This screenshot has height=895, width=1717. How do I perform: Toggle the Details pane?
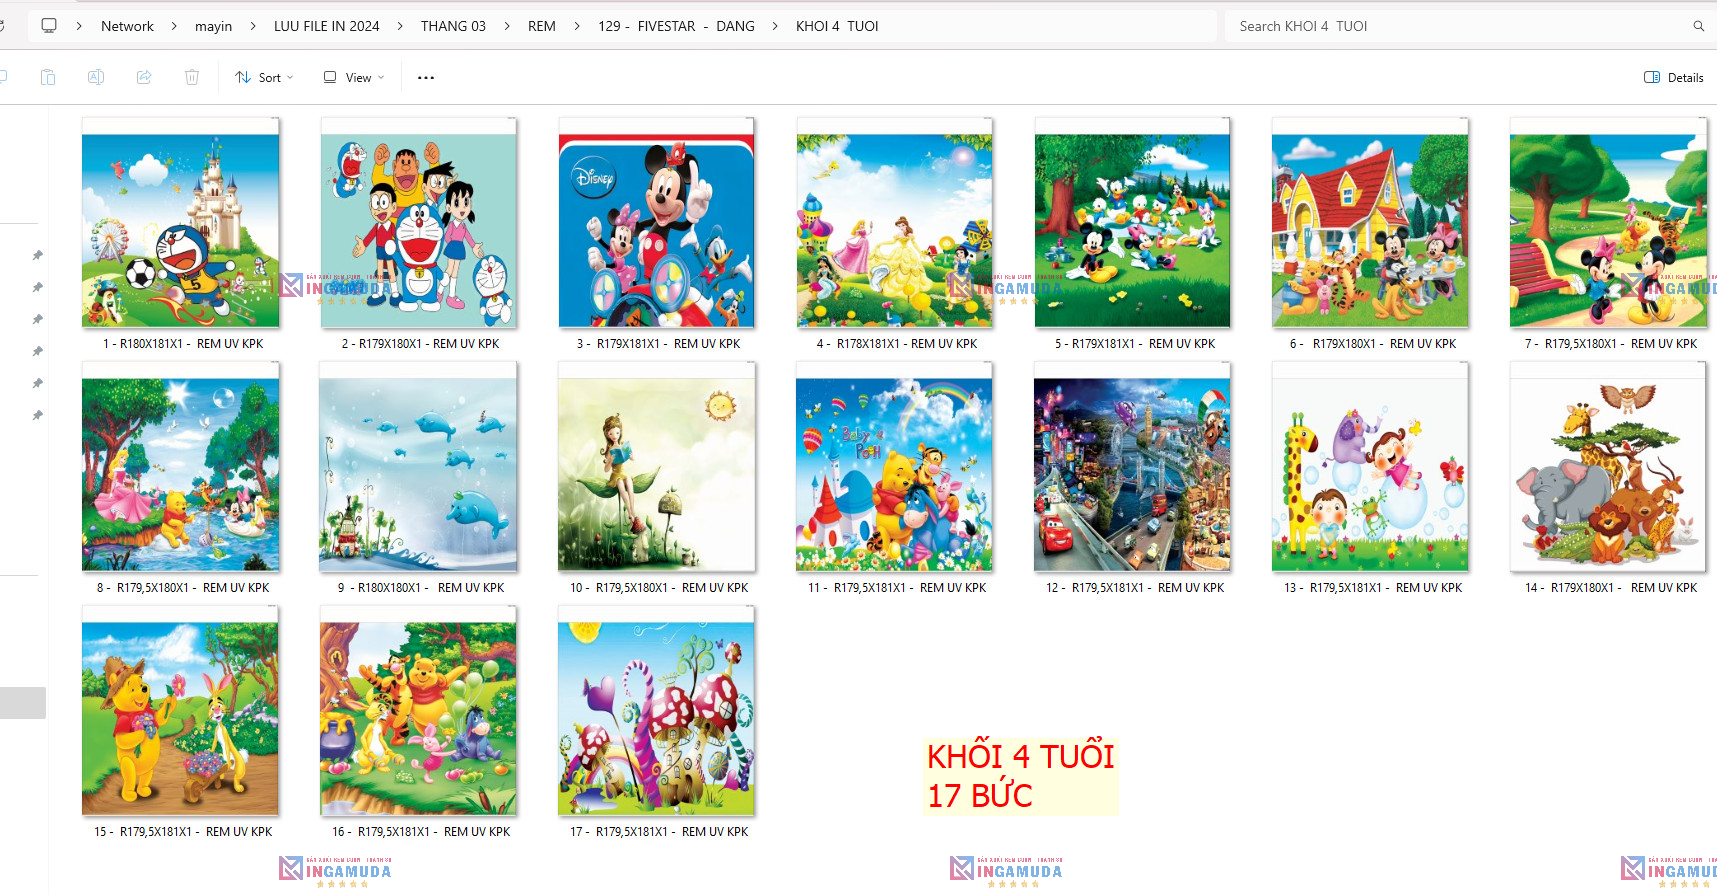[x=1674, y=77]
